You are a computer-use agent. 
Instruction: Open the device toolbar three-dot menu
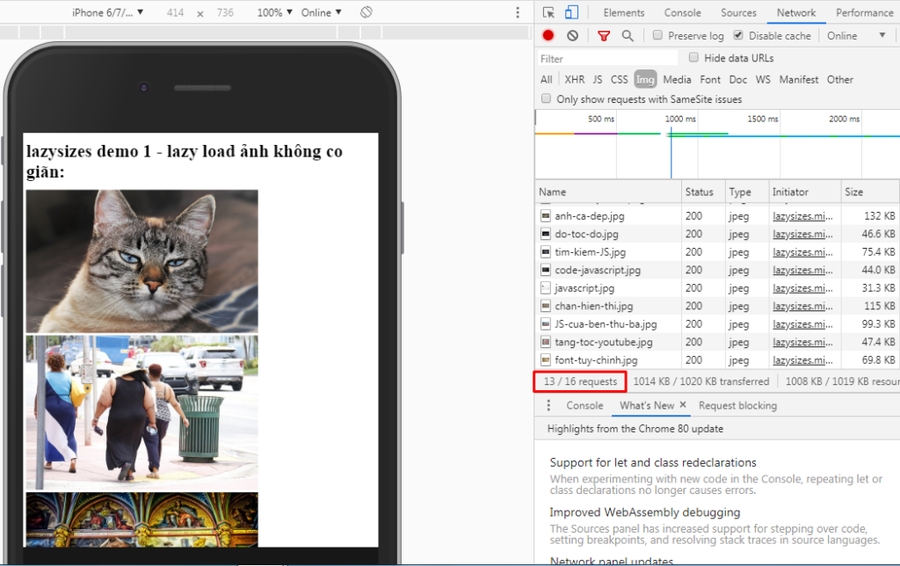pos(517,13)
